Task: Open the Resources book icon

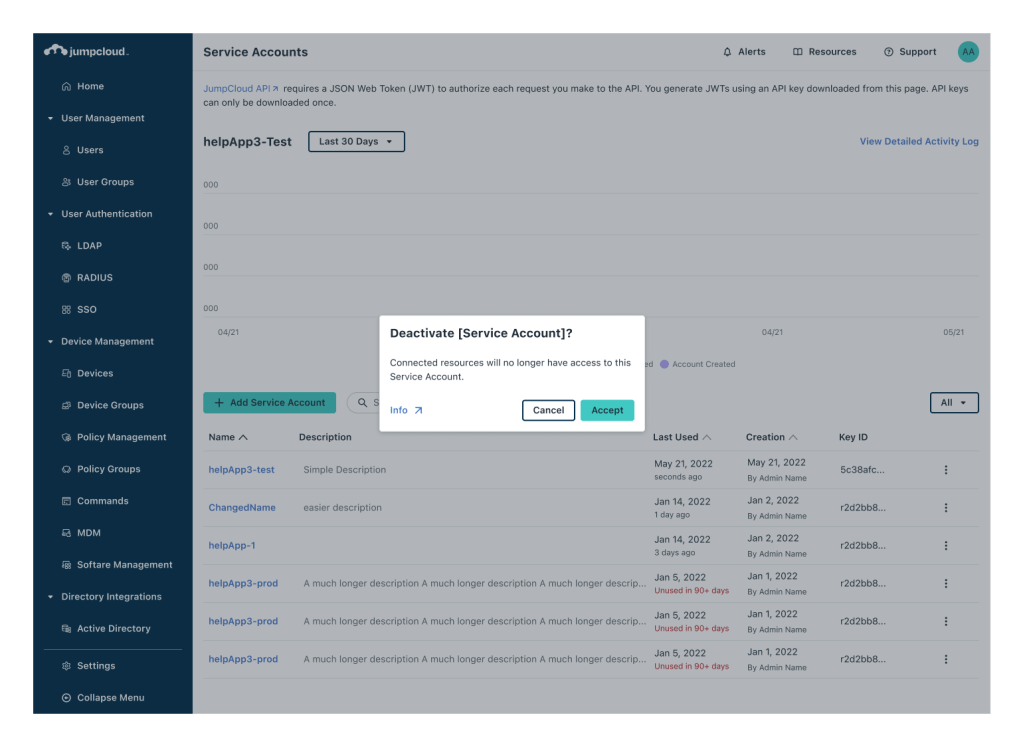Action: click(798, 52)
